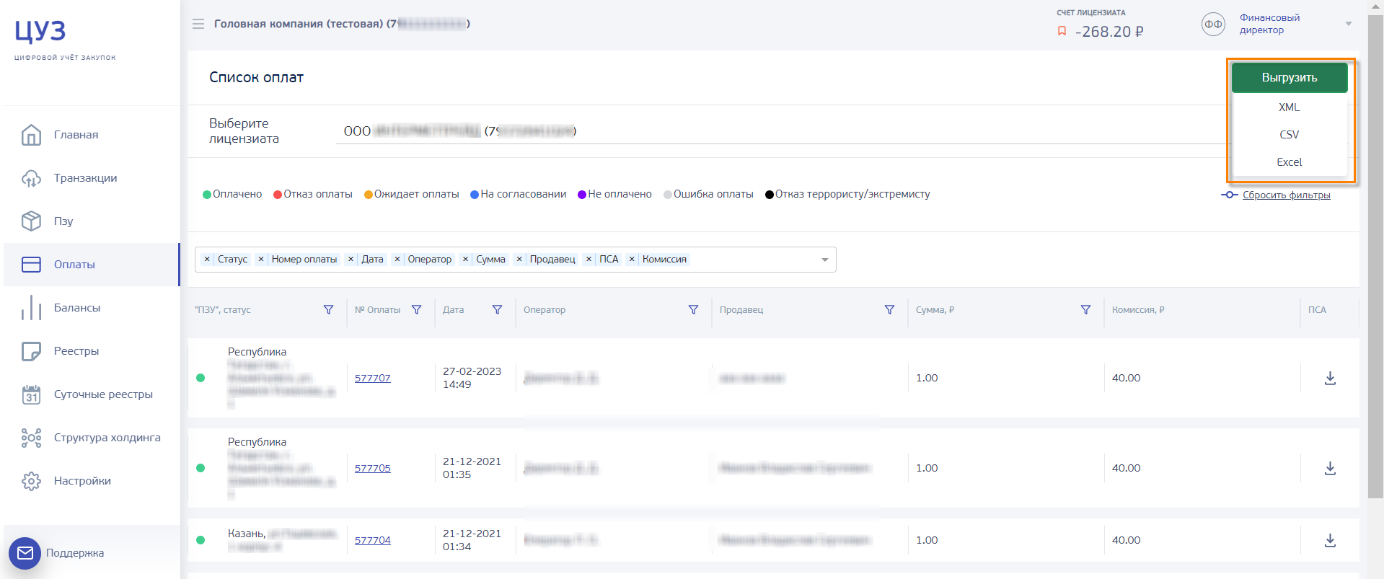Open the Support mail icon
1384x579 pixels.
click(x=25, y=553)
